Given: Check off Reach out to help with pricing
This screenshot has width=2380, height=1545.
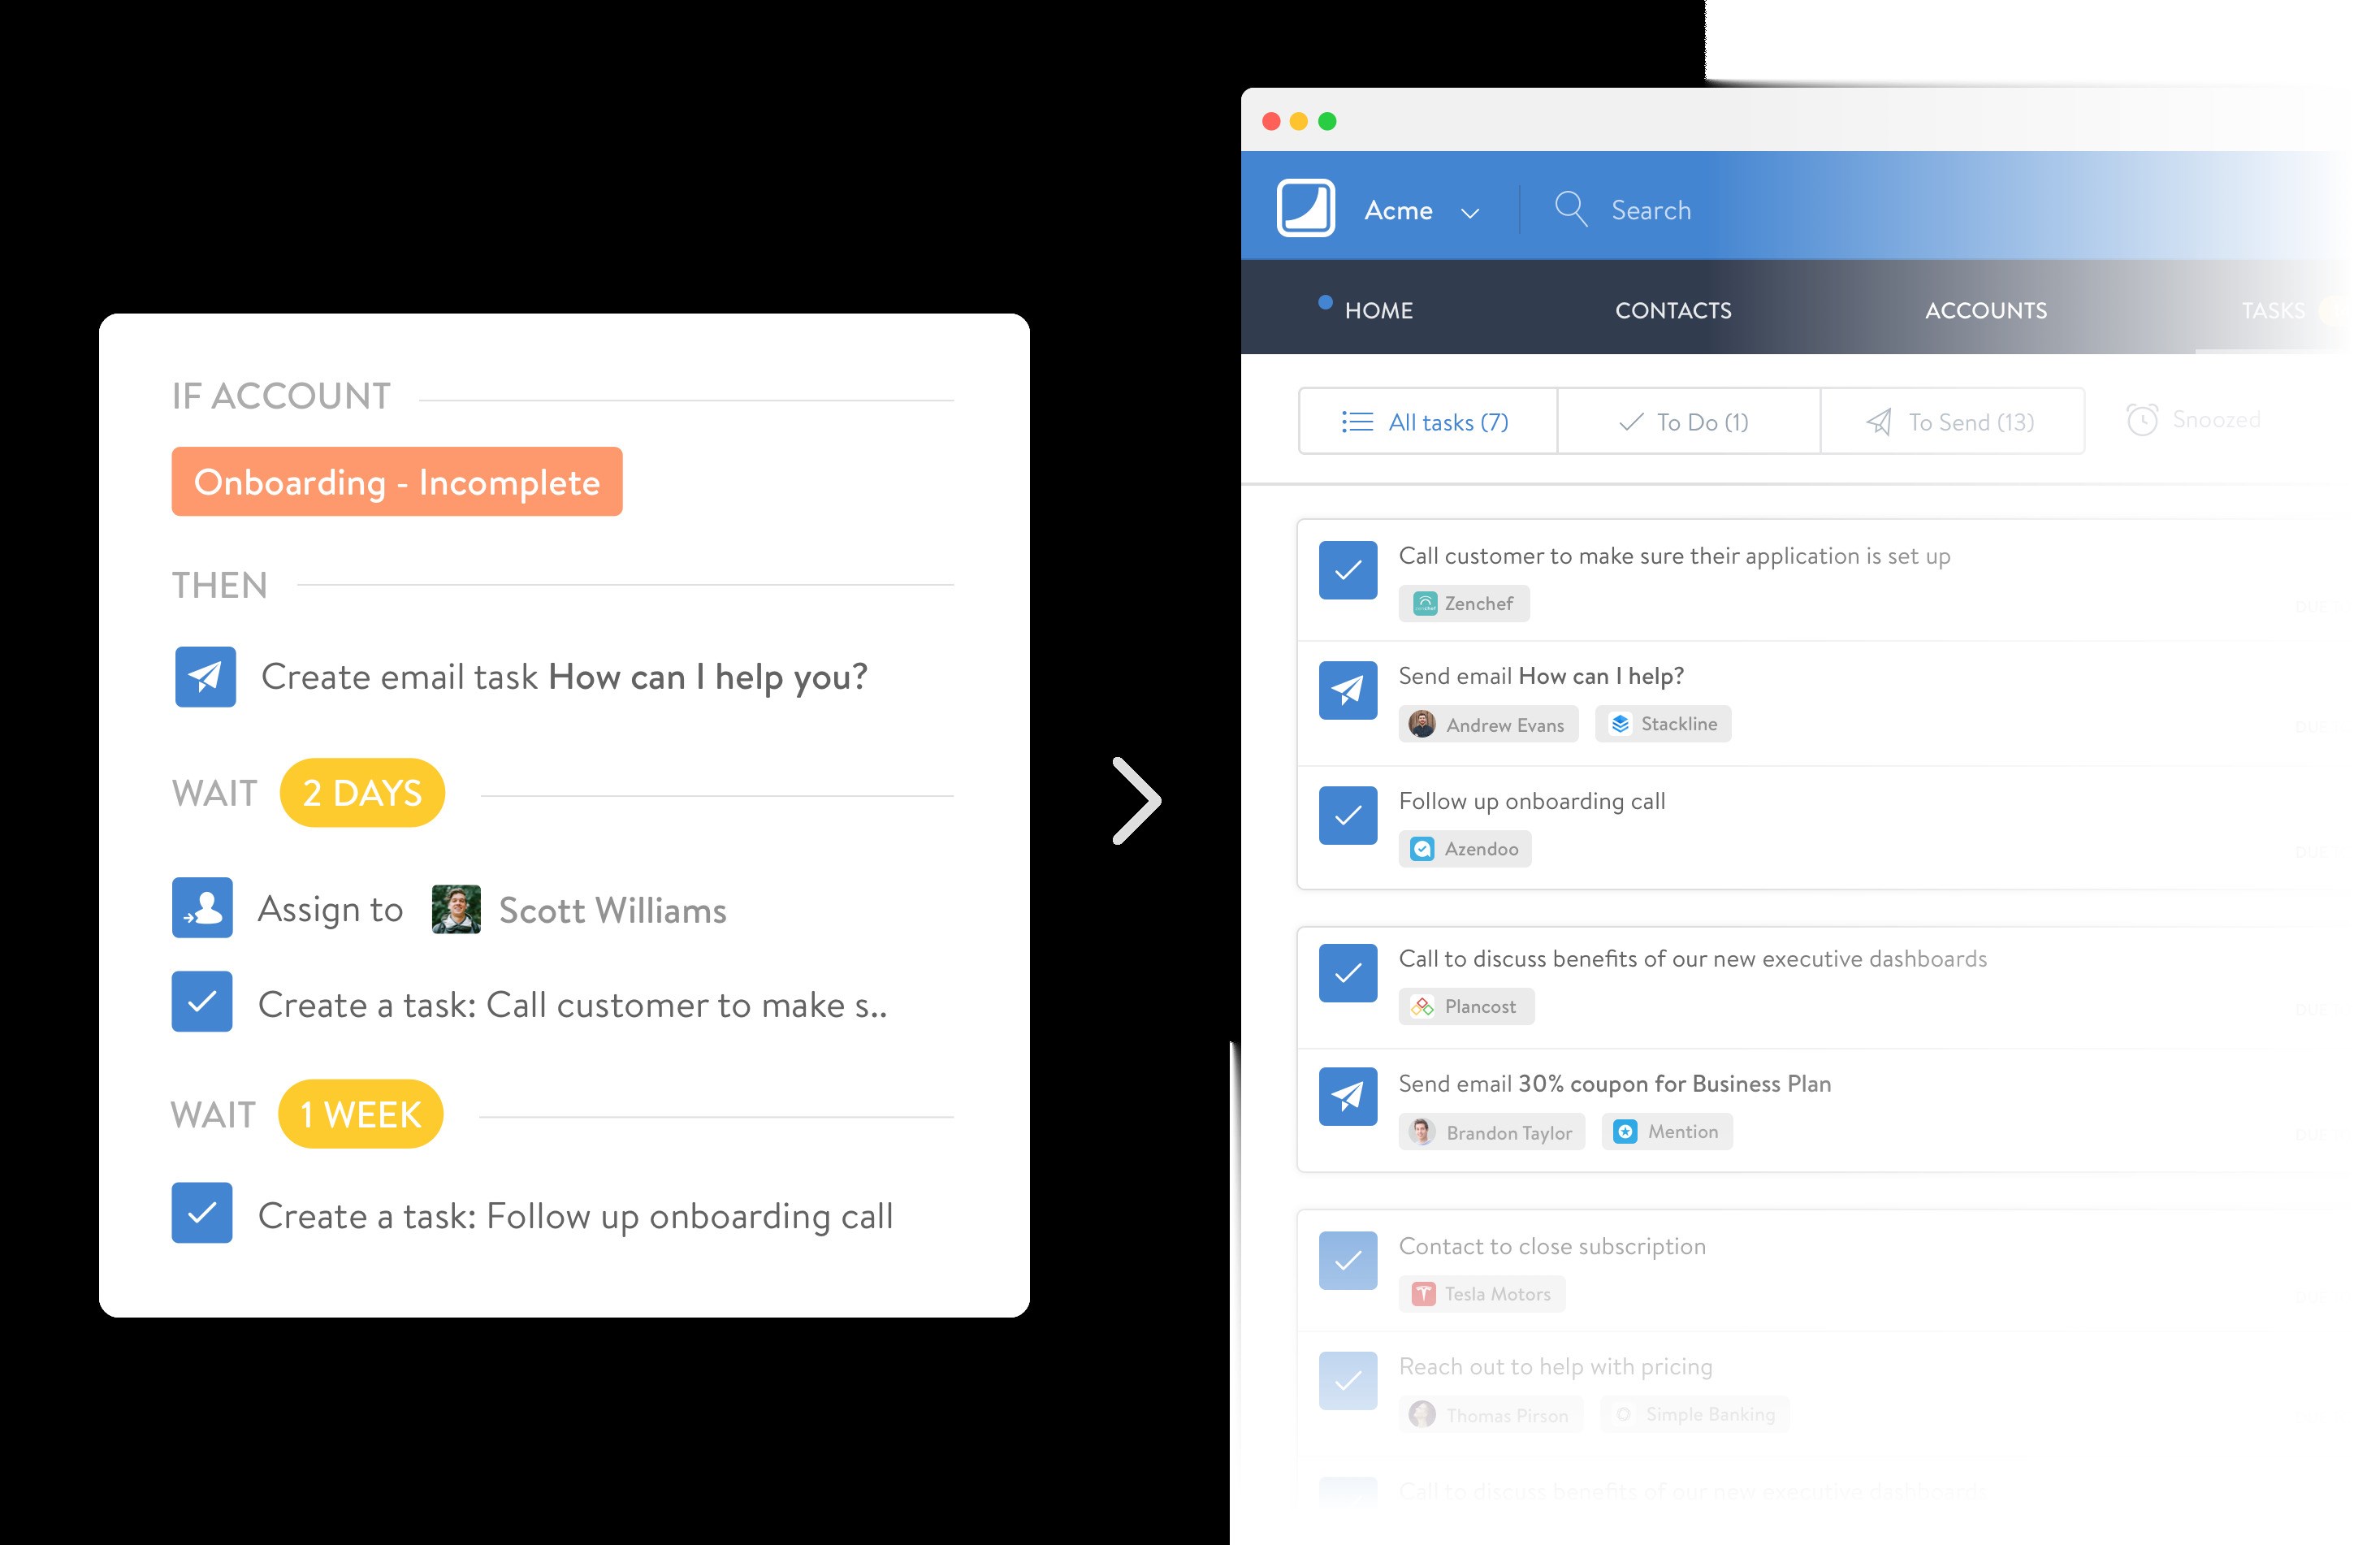Looking at the screenshot, I should 1347,1381.
